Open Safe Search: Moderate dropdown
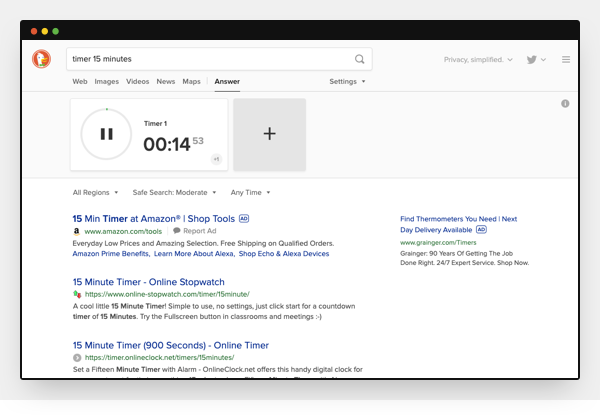Screen dimensions: 600x415 tap(174, 192)
